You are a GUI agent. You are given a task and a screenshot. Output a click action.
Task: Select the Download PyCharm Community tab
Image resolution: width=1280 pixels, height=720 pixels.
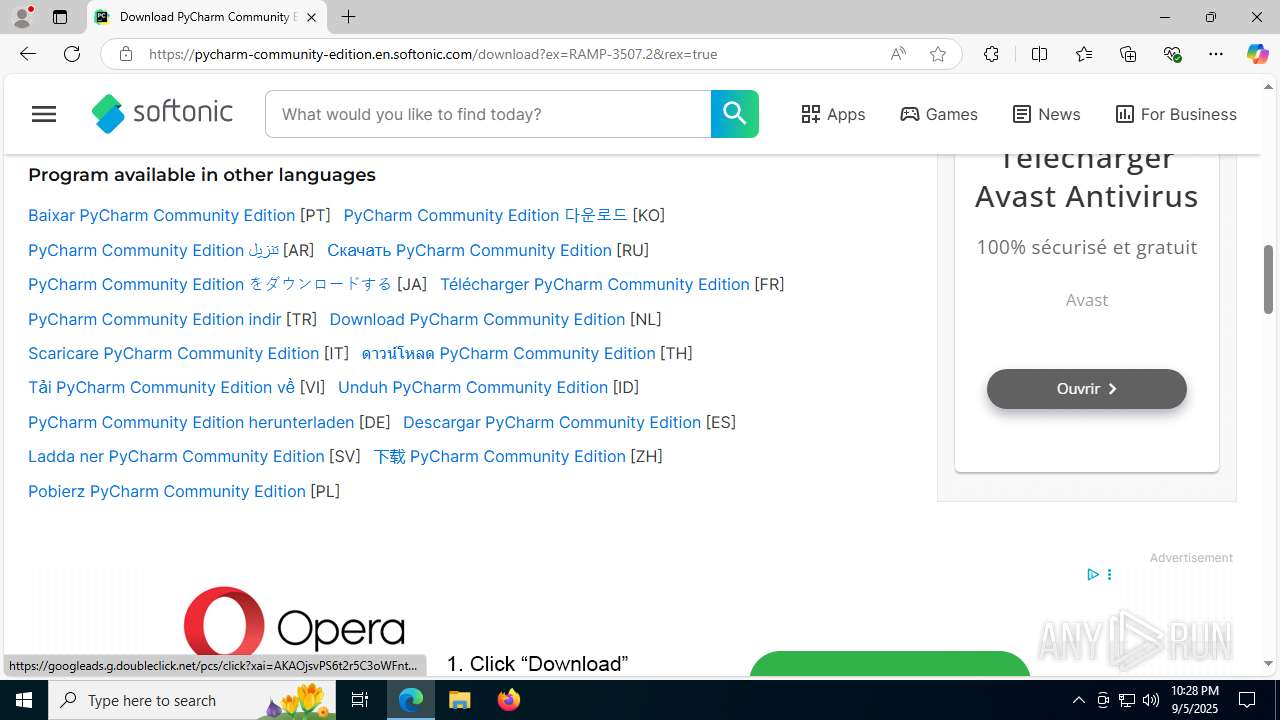point(207,17)
